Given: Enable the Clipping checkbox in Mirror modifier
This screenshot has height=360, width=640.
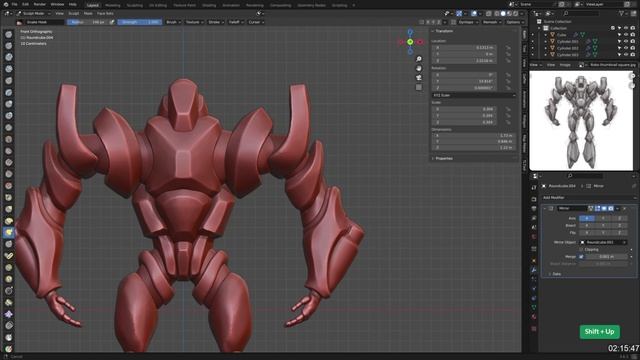Looking at the screenshot, I should [581, 249].
